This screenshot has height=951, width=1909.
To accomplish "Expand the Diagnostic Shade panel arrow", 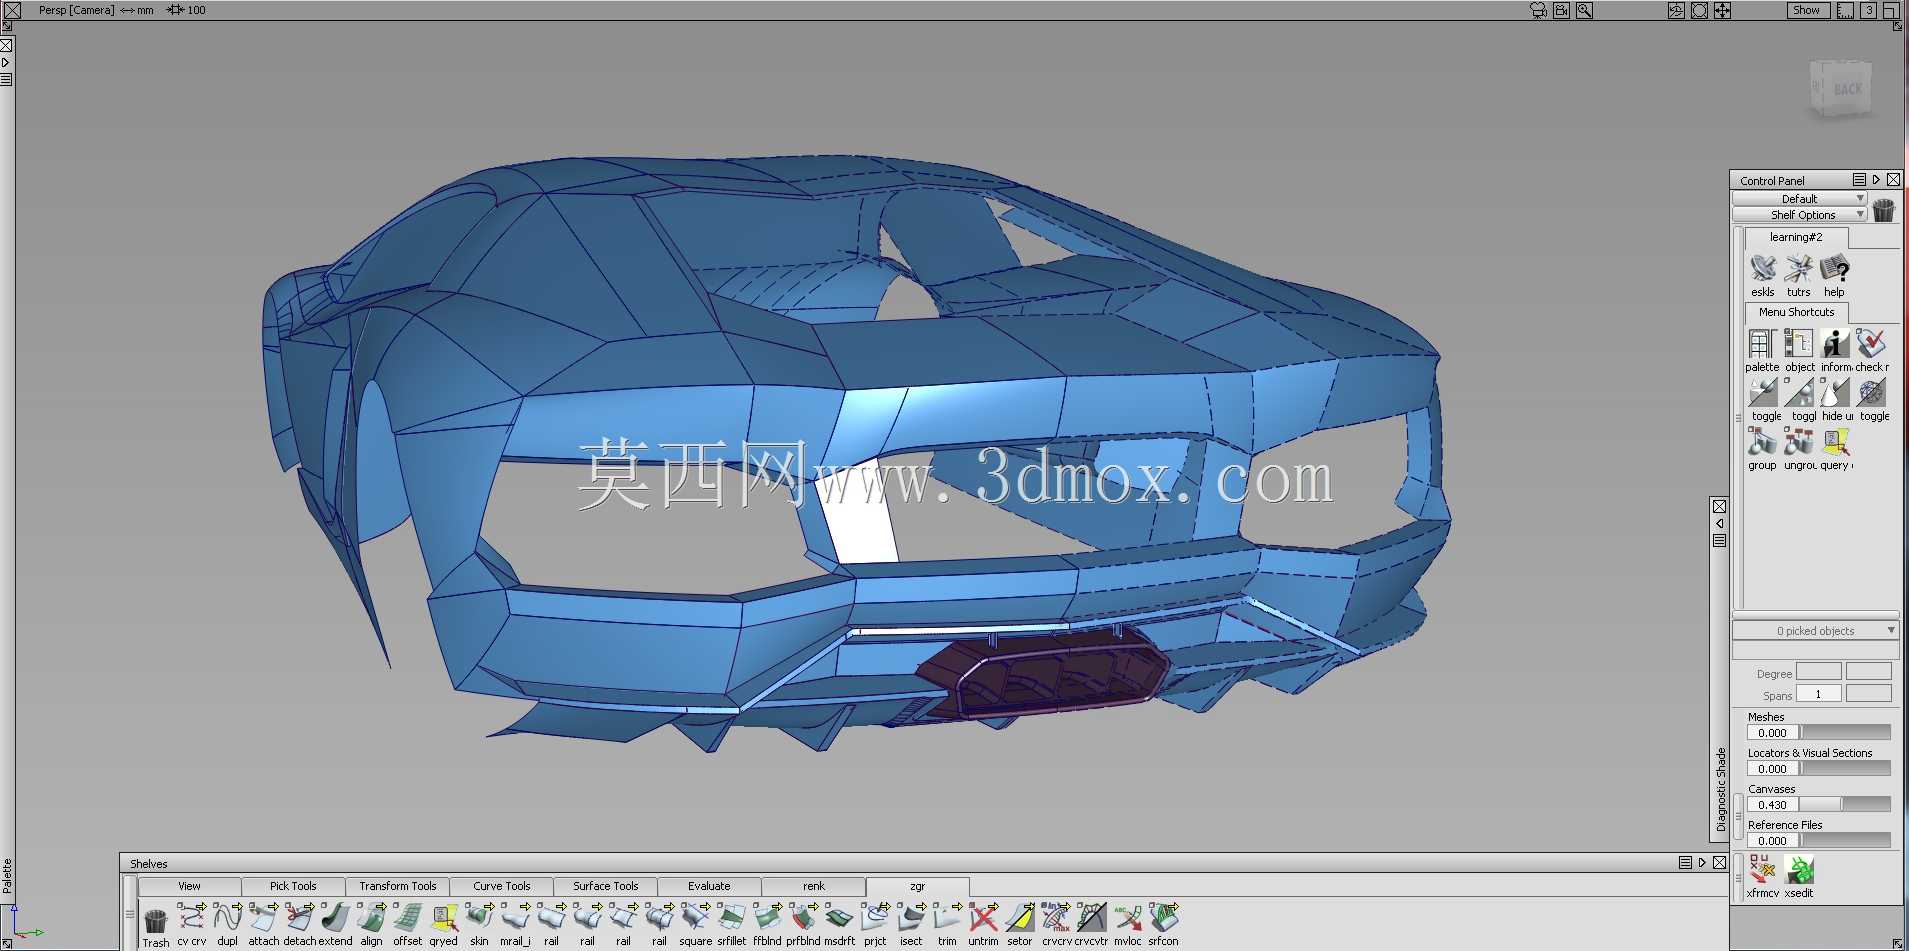I will 1720,523.
